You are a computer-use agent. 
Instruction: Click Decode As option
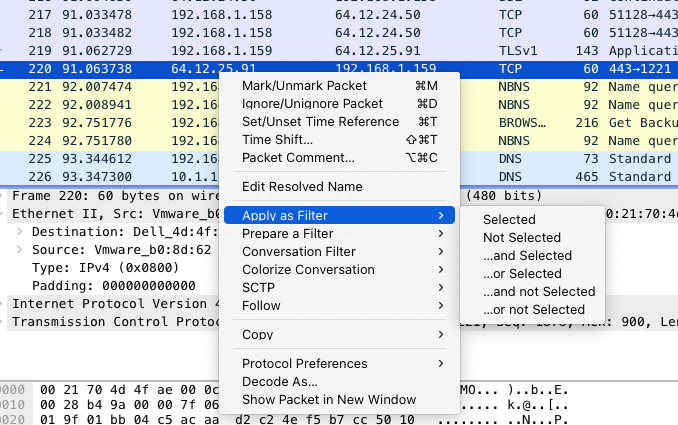tap(280, 382)
